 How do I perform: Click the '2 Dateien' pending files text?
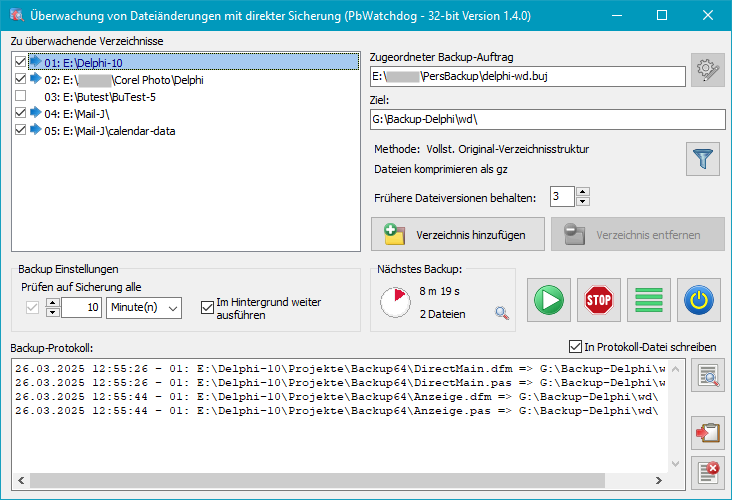pos(442,314)
